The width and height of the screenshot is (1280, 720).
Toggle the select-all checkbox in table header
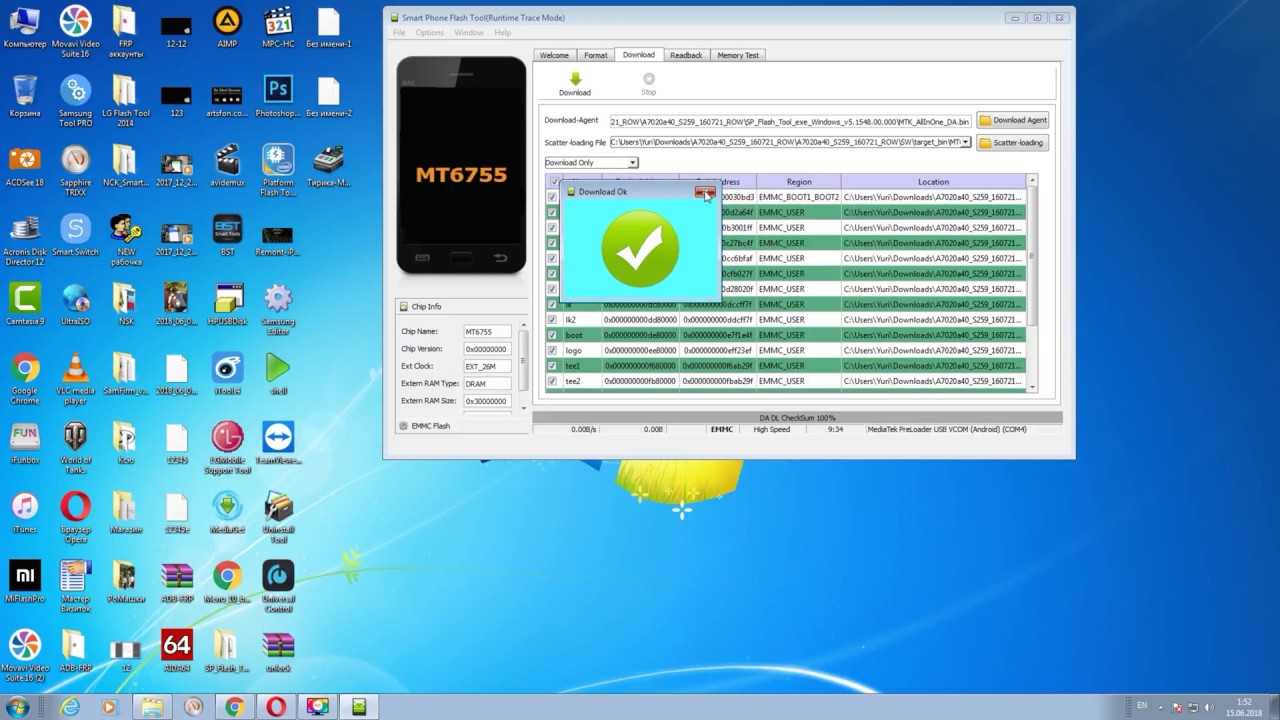click(x=555, y=182)
